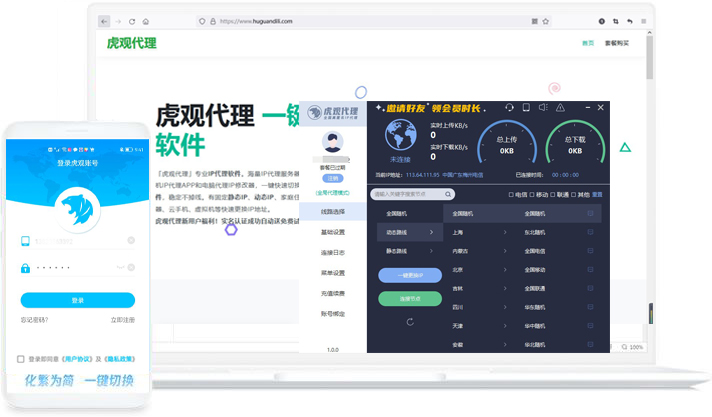Screen dimensions: 712x417
Task: Open the 首页 link on the website
Action: coord(588,43)
